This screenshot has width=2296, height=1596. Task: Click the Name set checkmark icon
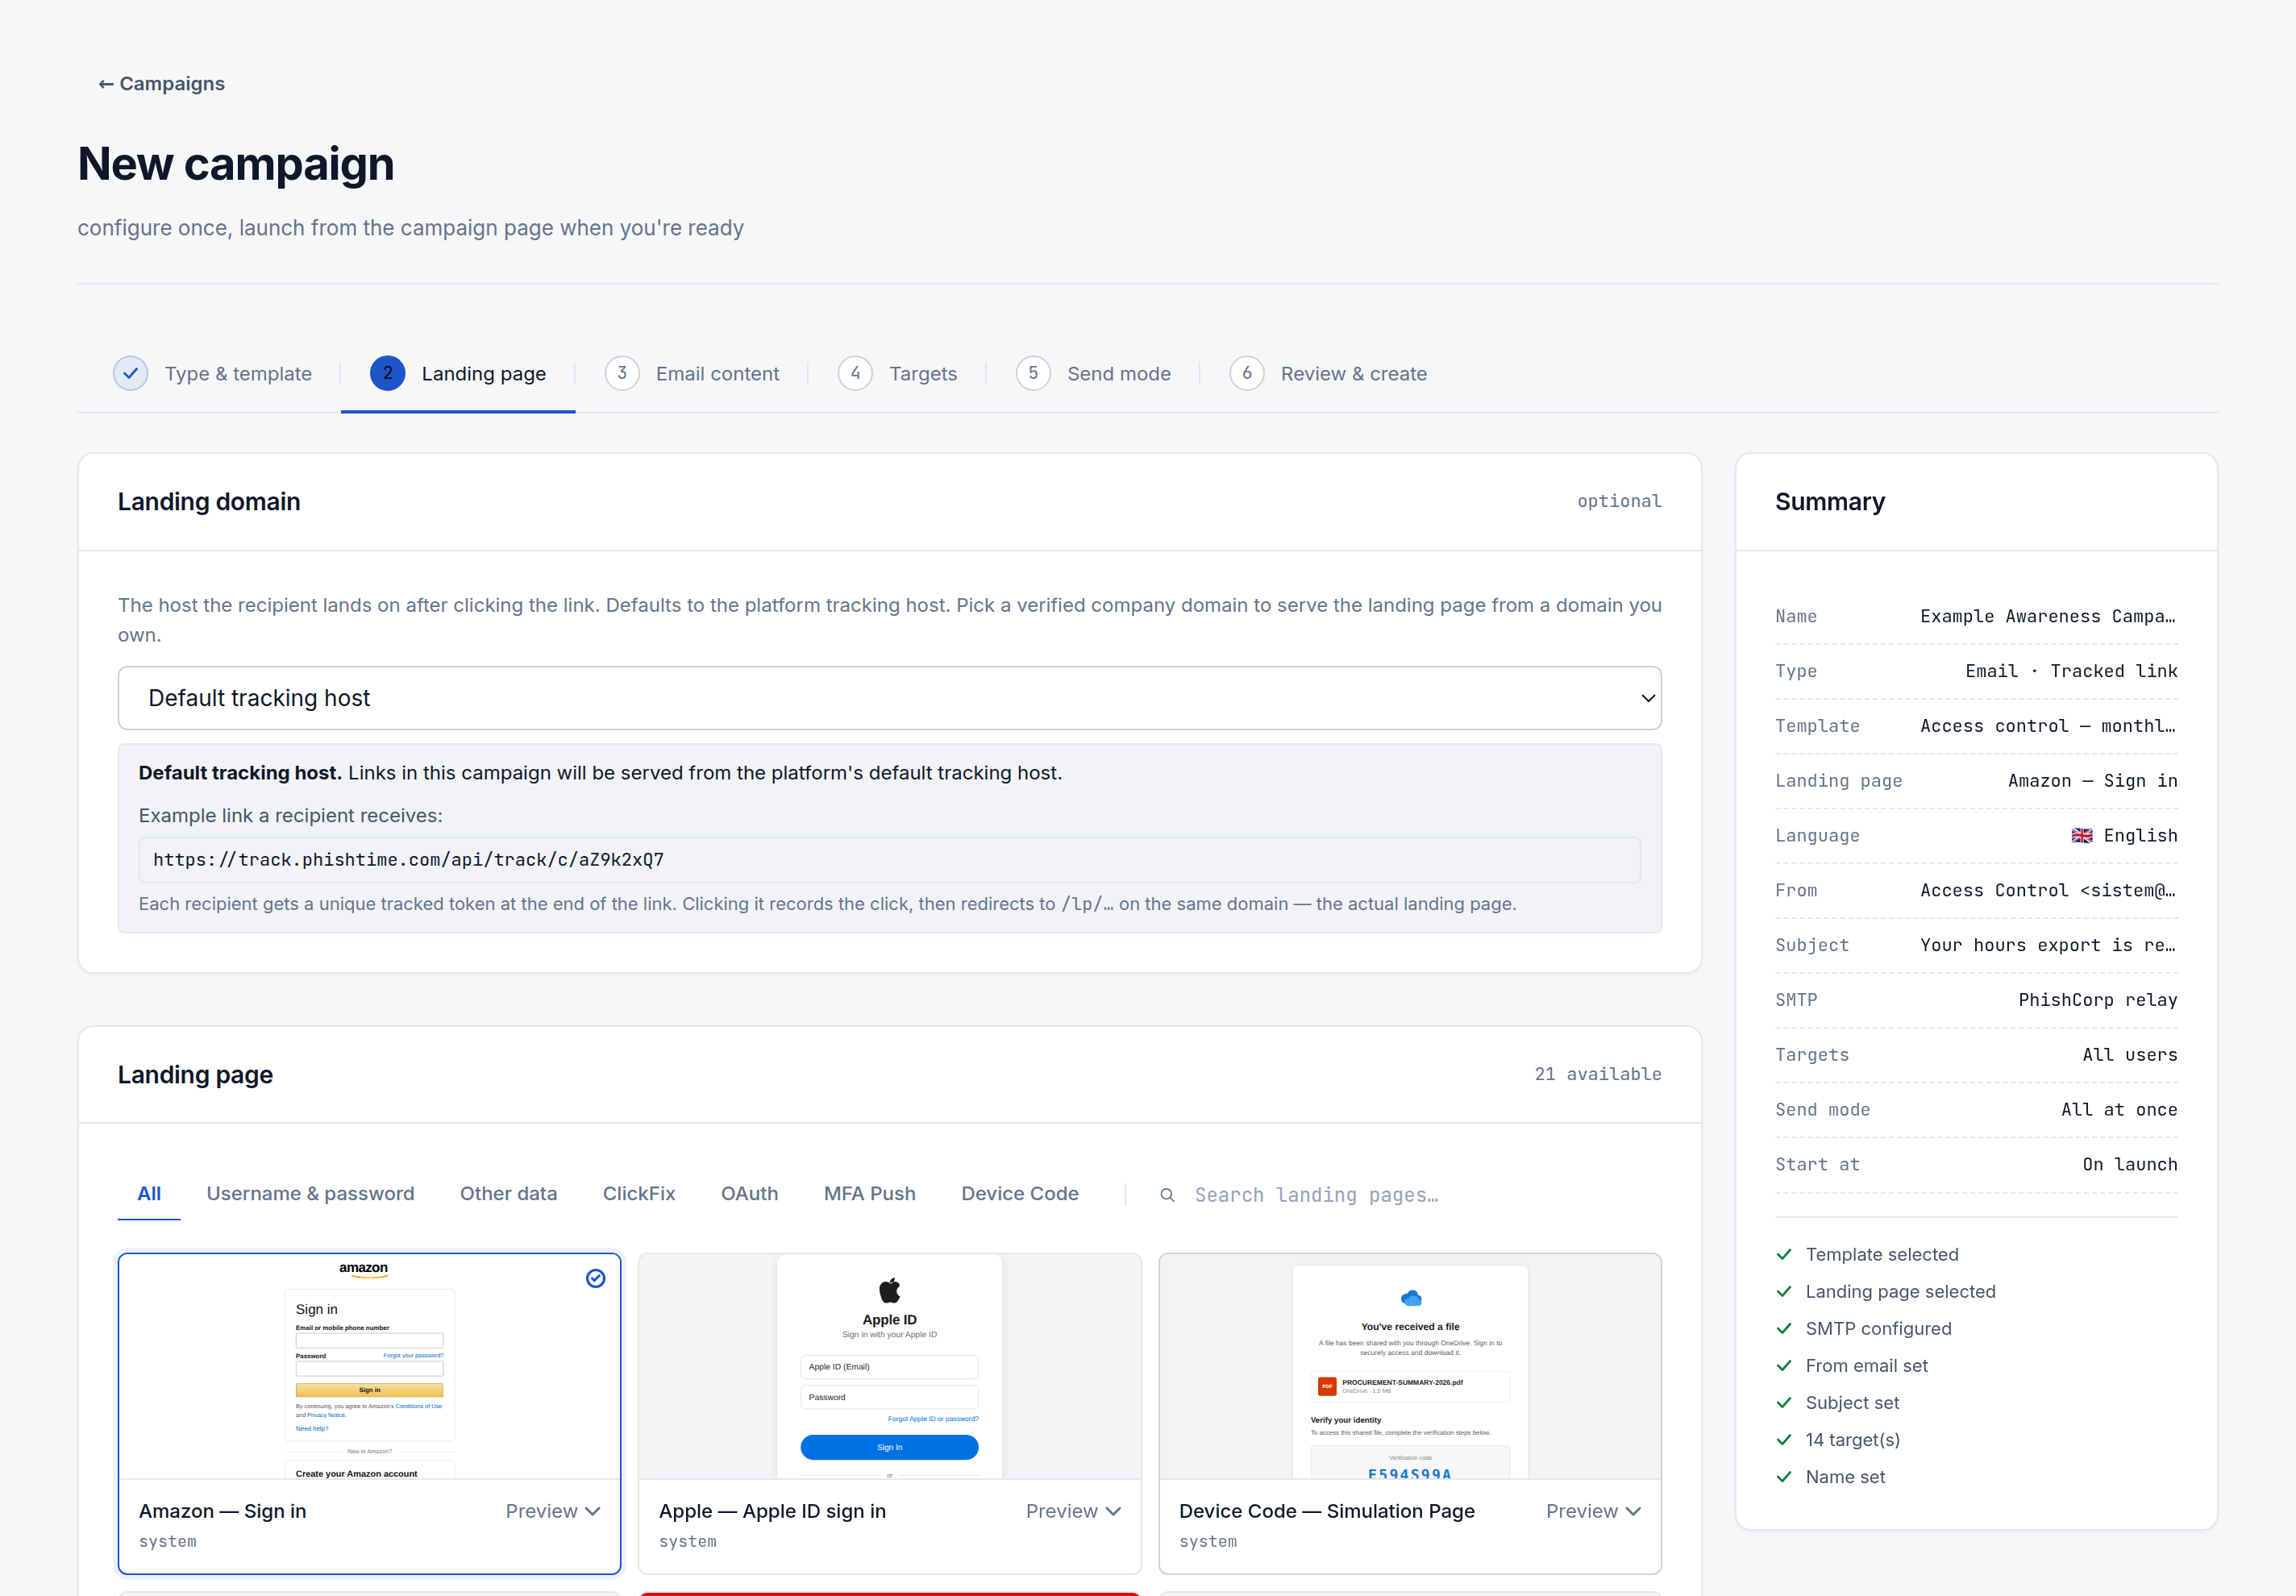pyautogui.click(x=1784, y=1476)
